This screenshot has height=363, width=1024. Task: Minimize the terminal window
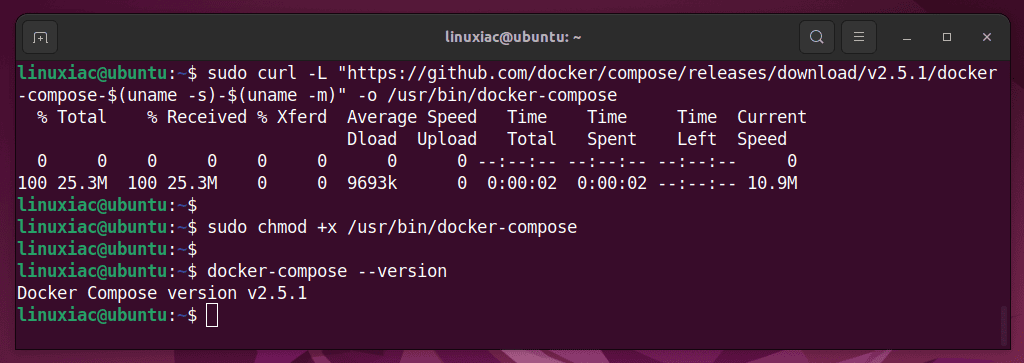[906, 38]
